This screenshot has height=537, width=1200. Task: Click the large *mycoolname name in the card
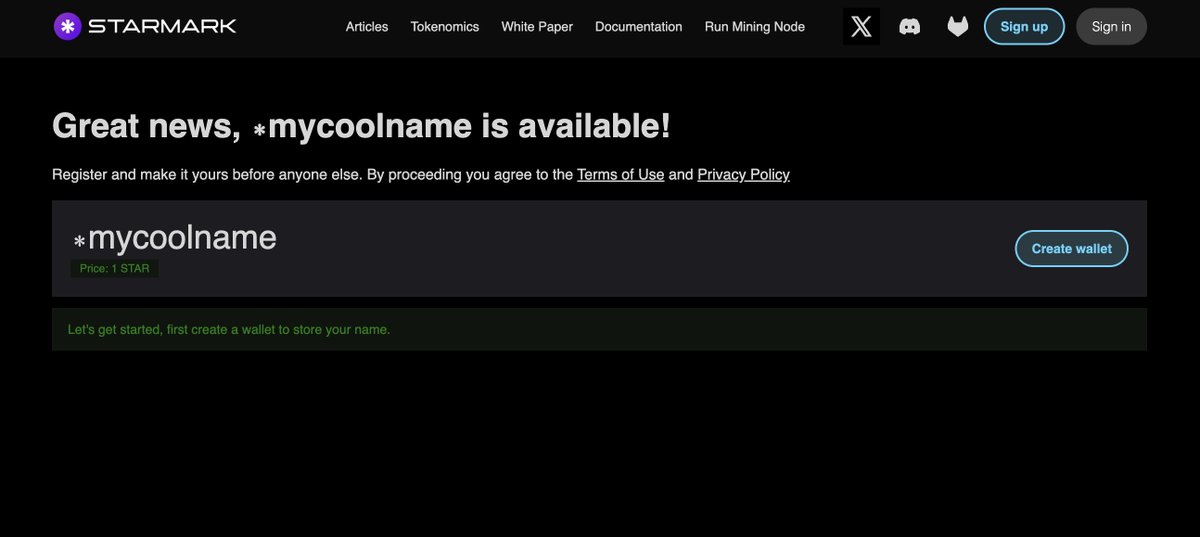click(174, 238)
